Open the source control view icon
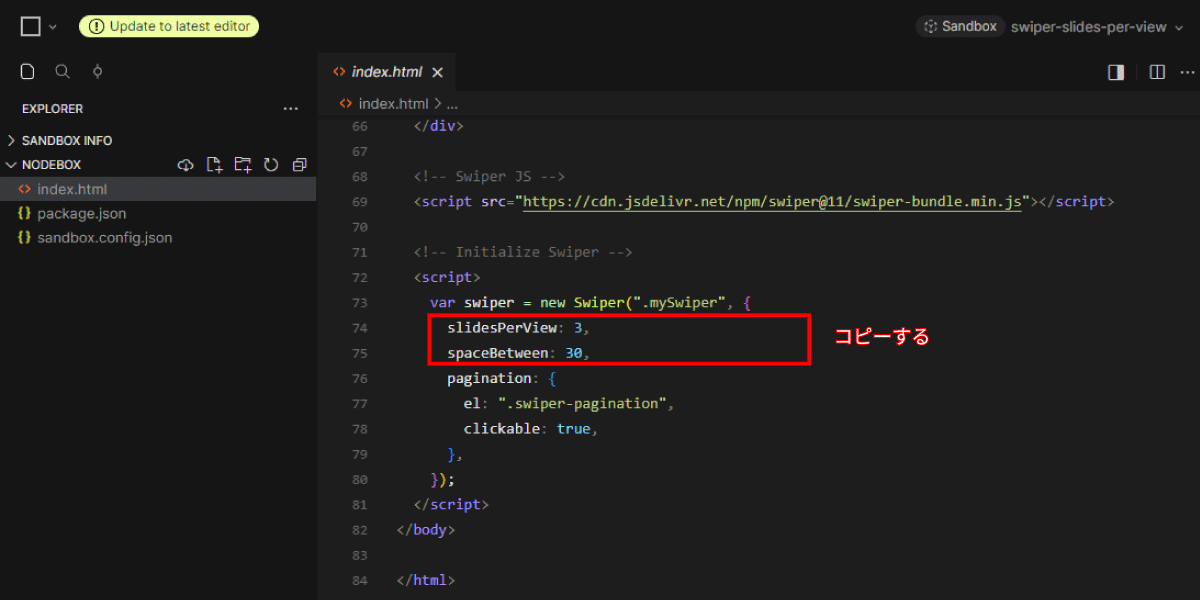 point(97,71)
